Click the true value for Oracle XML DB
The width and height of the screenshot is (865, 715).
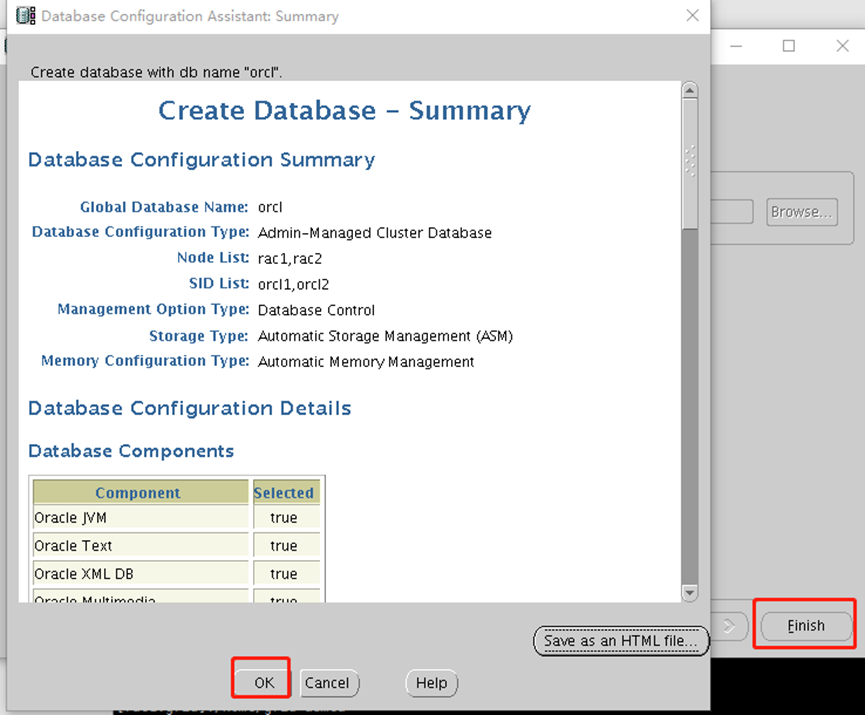(286, 574)
